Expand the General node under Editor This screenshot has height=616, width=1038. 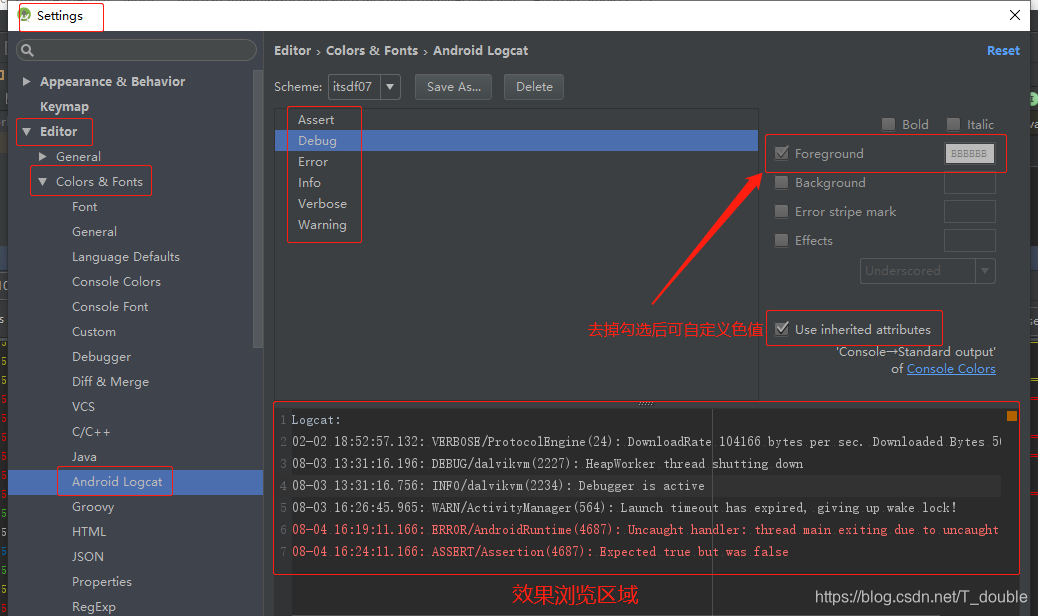click(42, 157)
